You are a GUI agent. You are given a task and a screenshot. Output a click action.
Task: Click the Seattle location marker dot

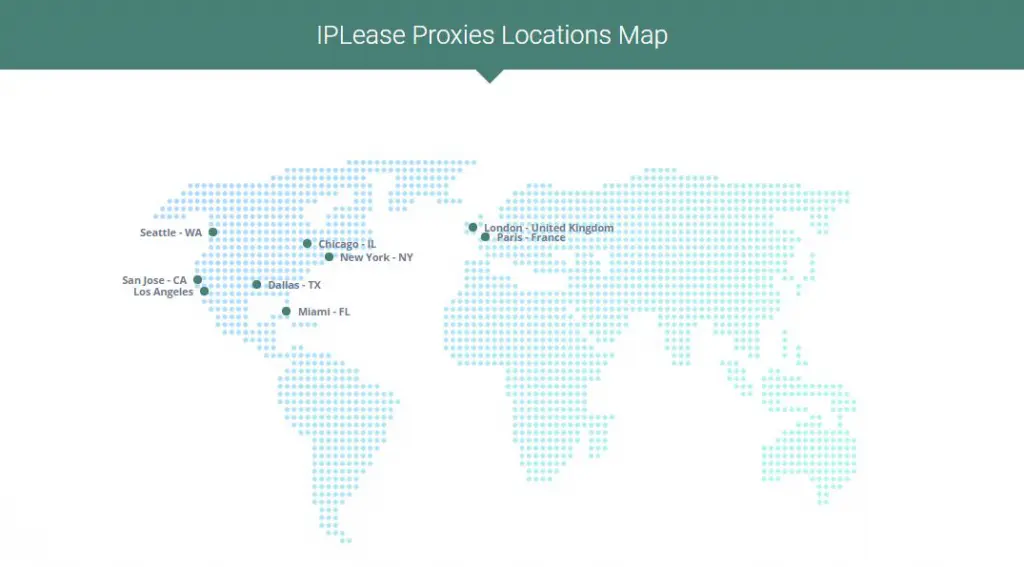pyautogui.click(x=213, y=232)
